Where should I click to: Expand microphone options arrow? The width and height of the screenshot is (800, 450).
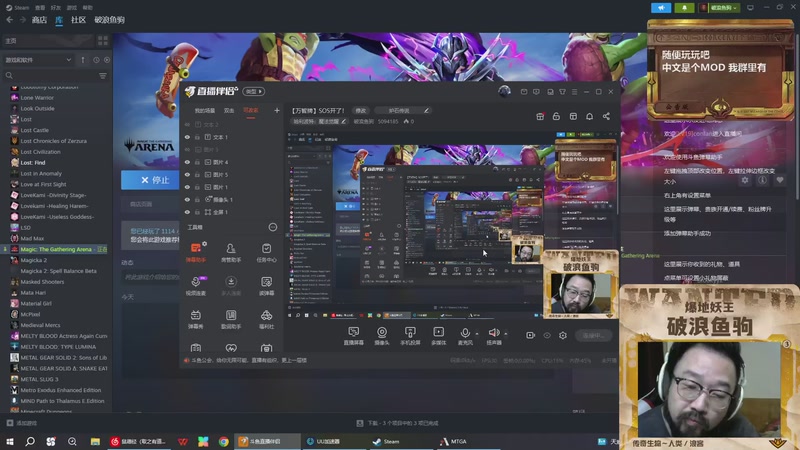[x=477, y=334]
